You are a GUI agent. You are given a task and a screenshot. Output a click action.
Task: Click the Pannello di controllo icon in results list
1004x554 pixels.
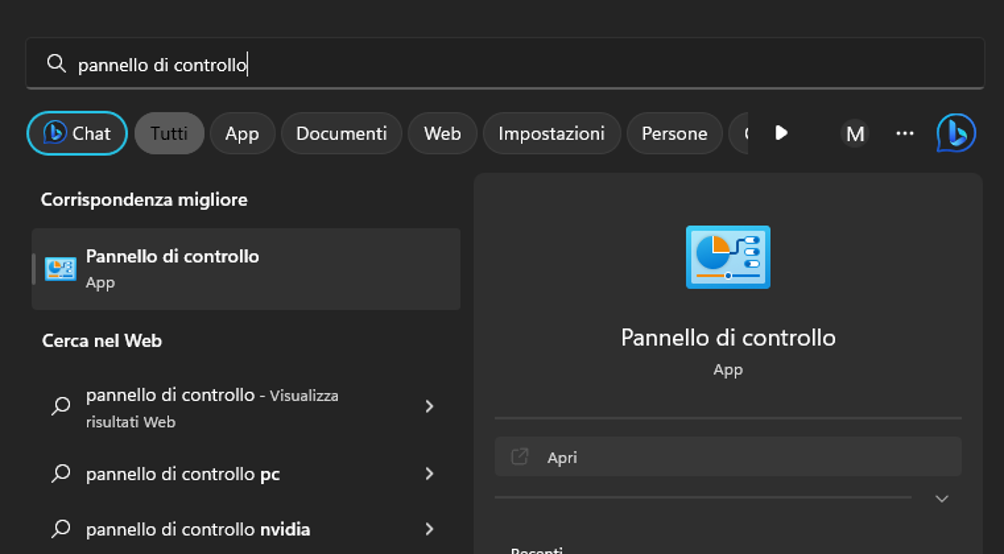click(x=61, y=269)
